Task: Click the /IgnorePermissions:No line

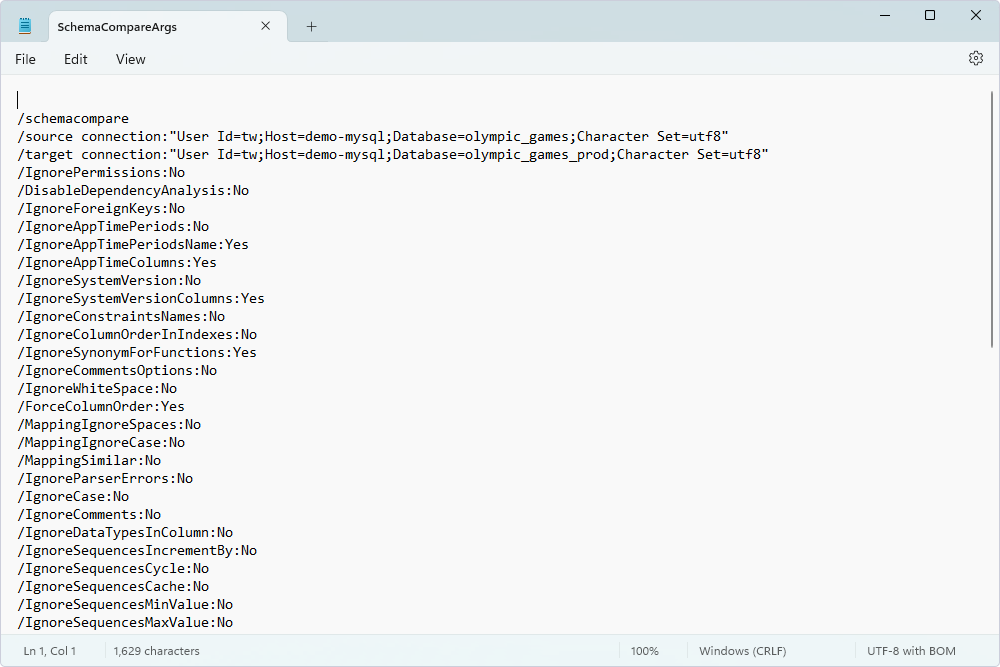Action: [101, 173]
